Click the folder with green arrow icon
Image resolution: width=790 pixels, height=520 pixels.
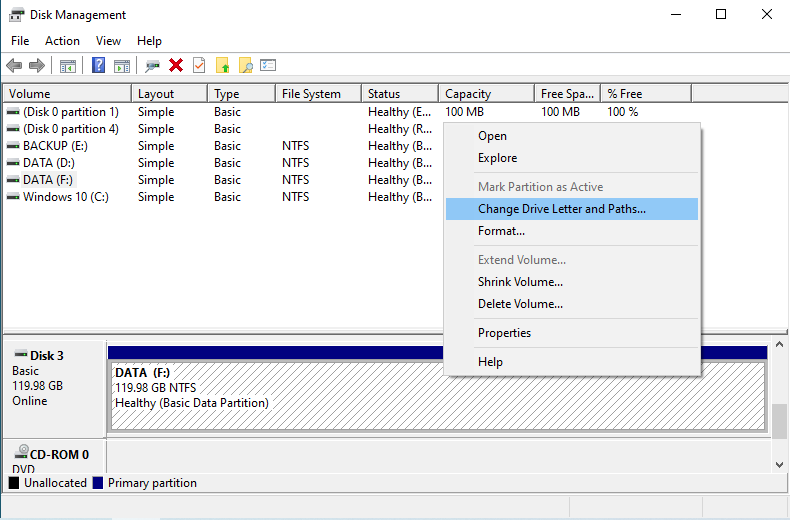point(222,66)
